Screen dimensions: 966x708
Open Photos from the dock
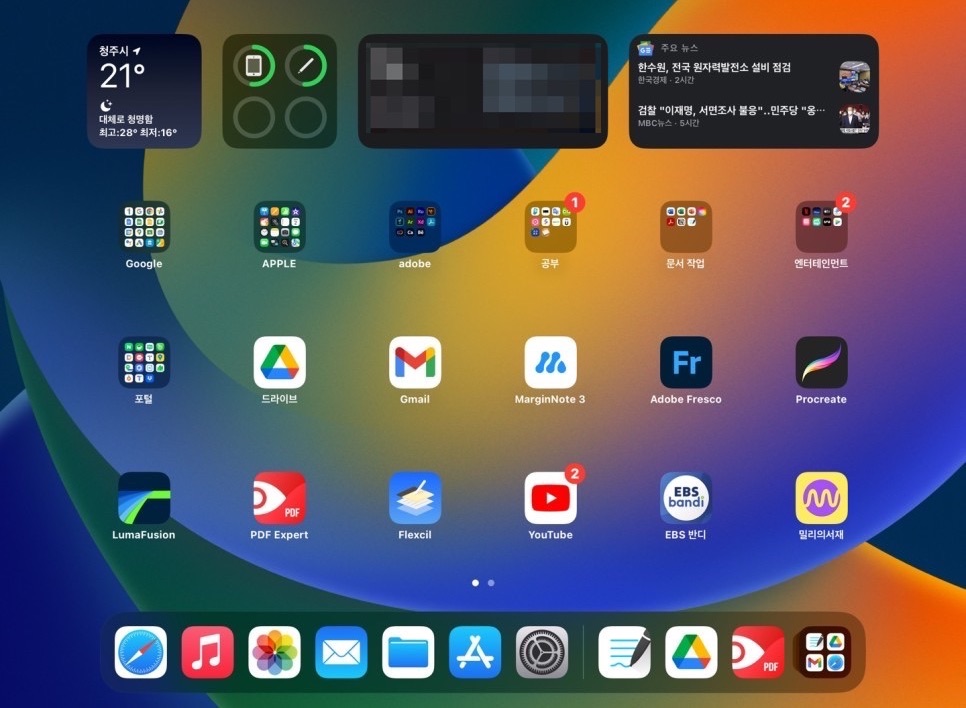(274, 652)
